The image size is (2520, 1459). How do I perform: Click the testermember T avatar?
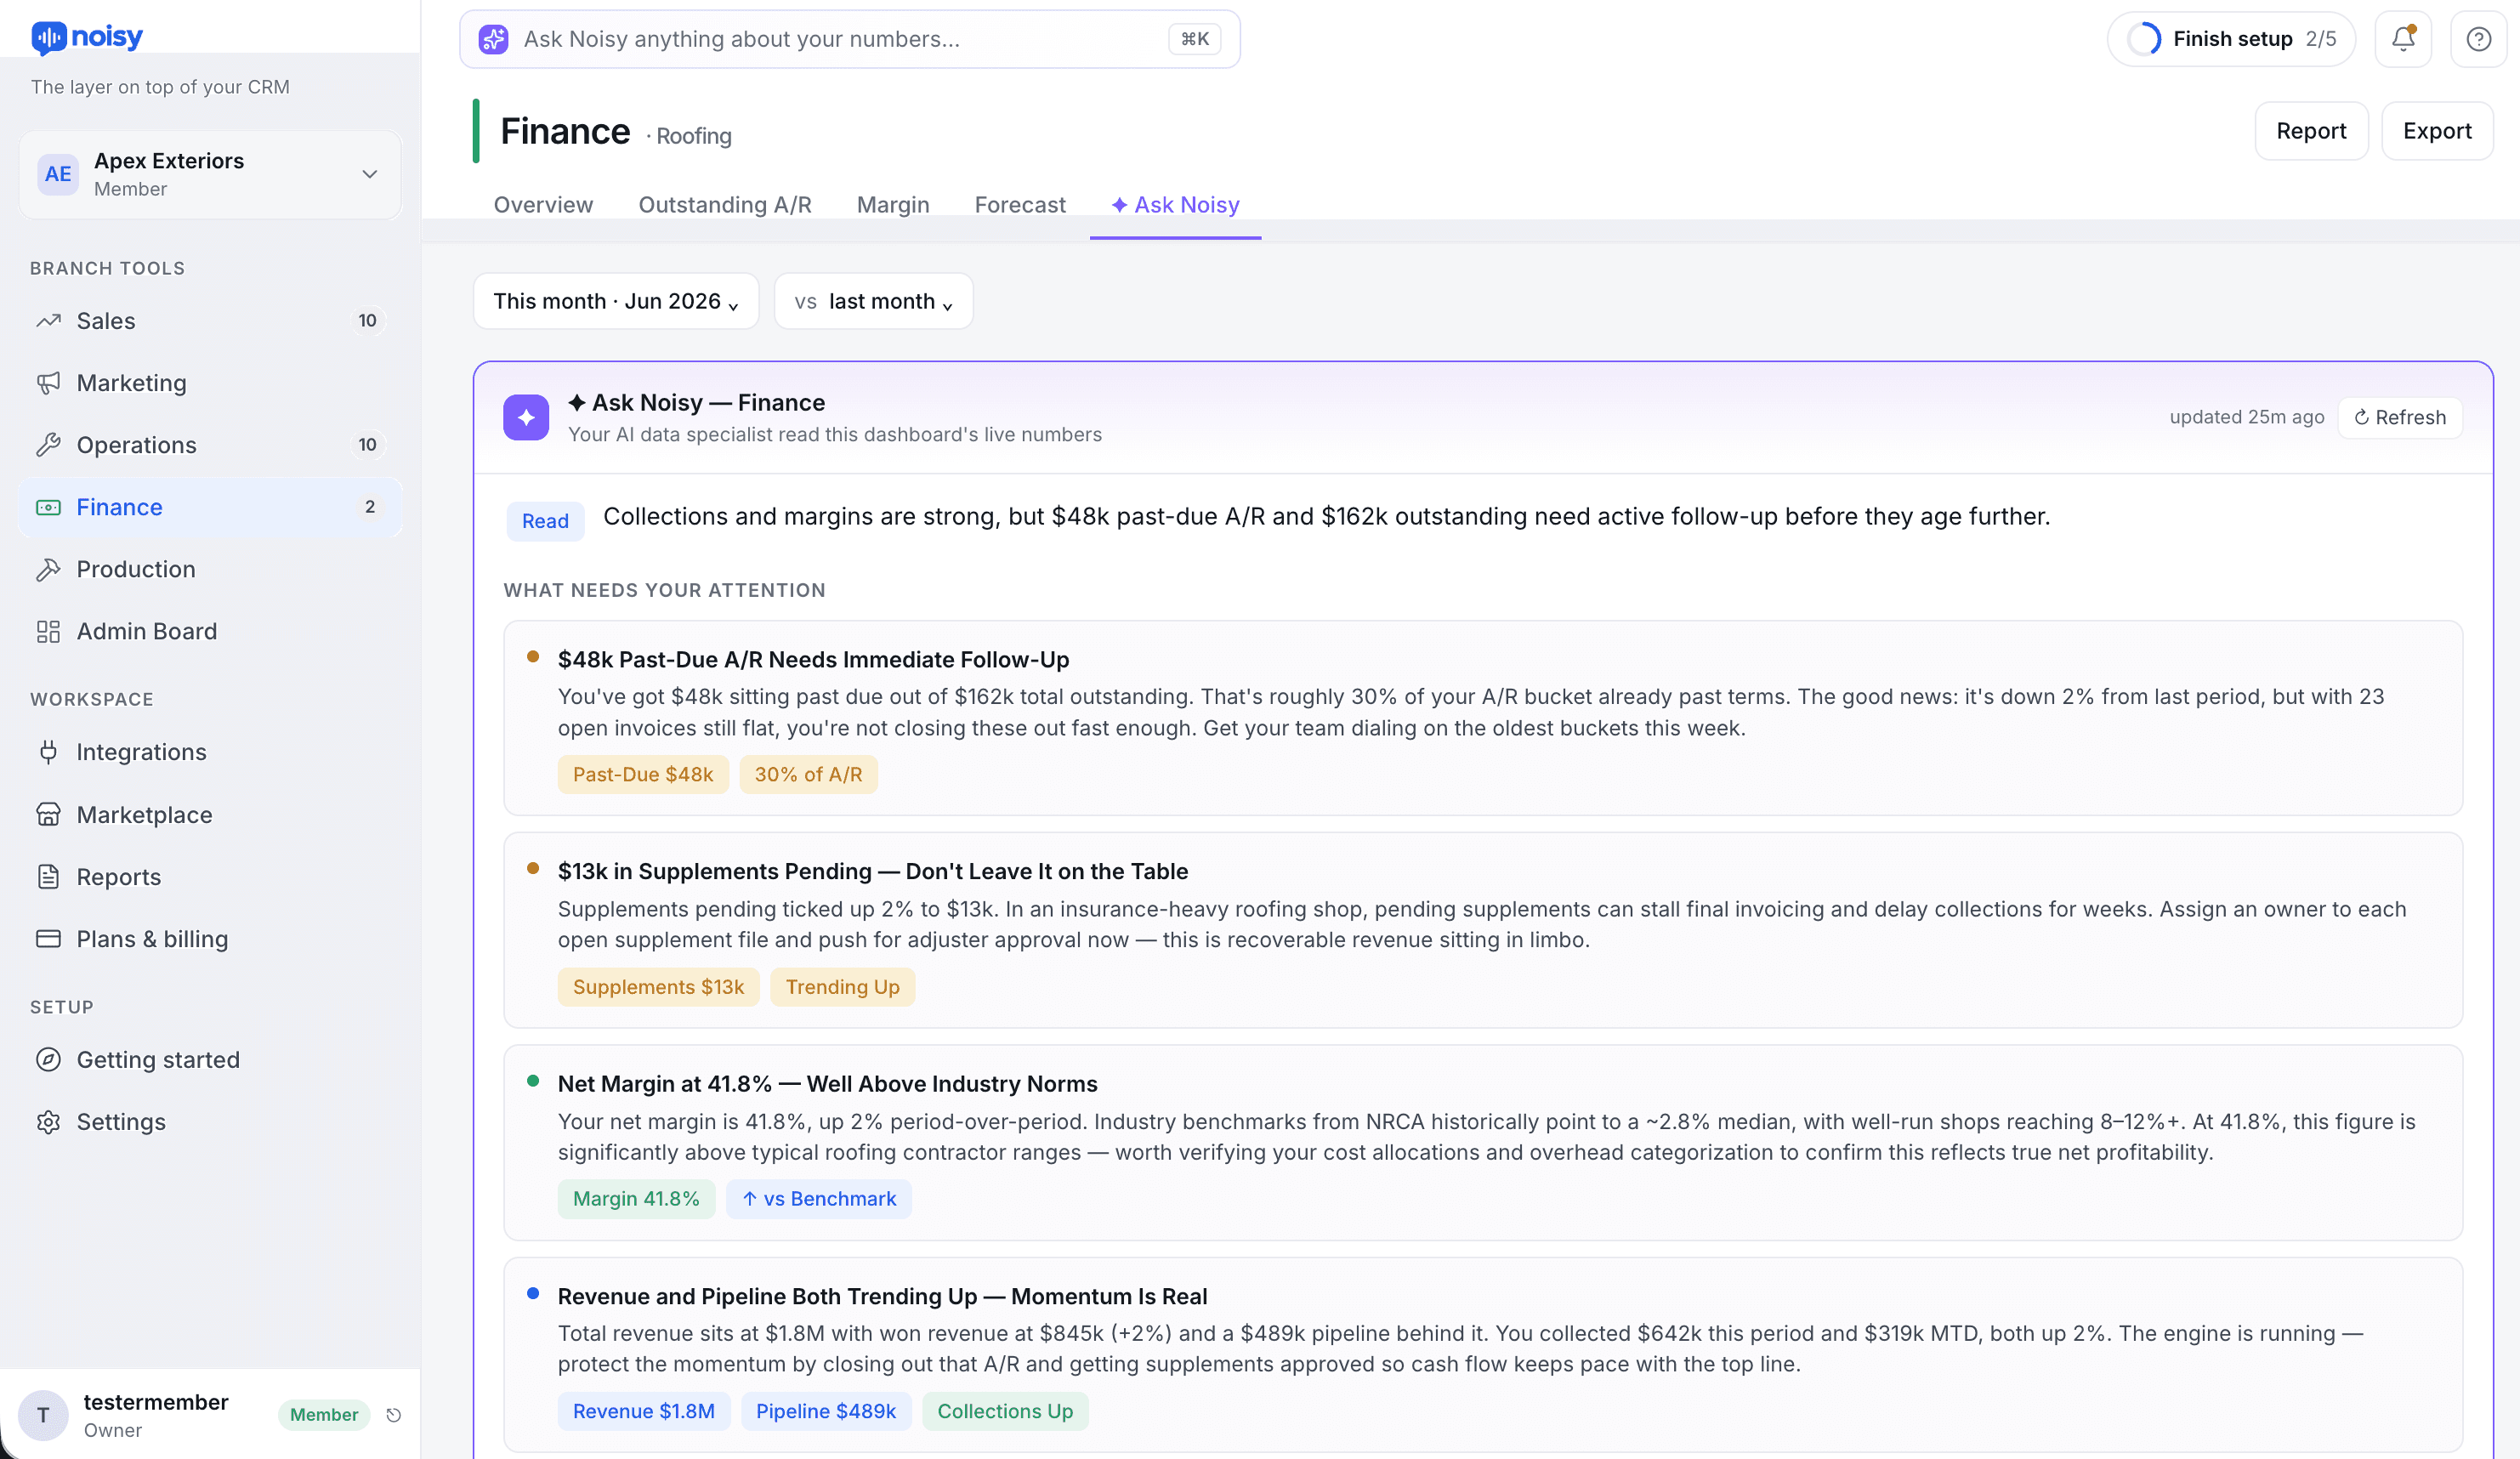click(43, 1414)
